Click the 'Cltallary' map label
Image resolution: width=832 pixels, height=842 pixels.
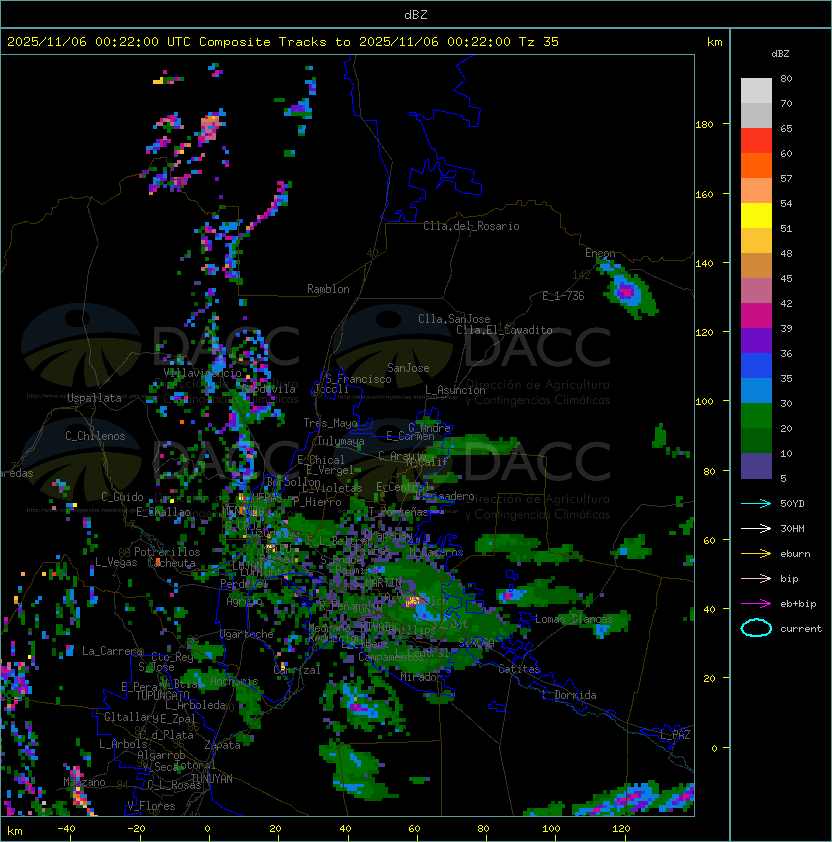[132, 717]
